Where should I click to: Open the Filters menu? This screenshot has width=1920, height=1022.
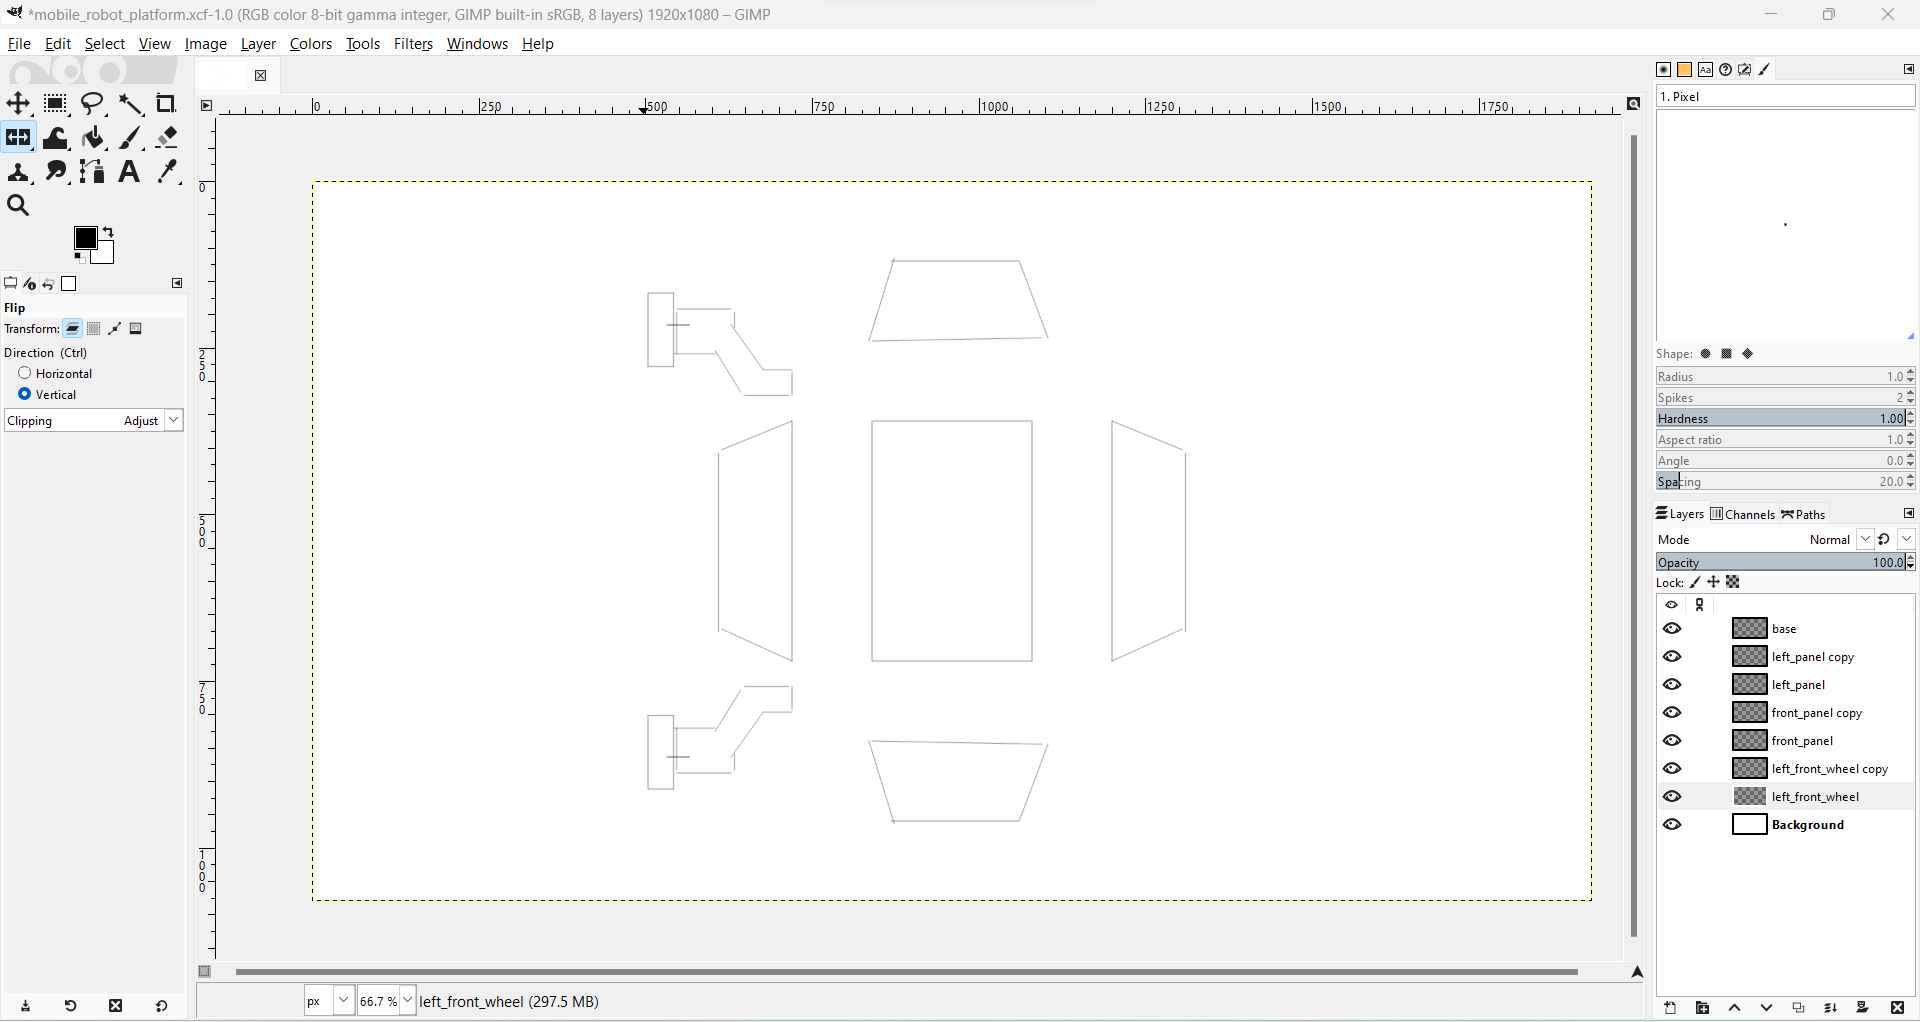click(x=413, y=44)
